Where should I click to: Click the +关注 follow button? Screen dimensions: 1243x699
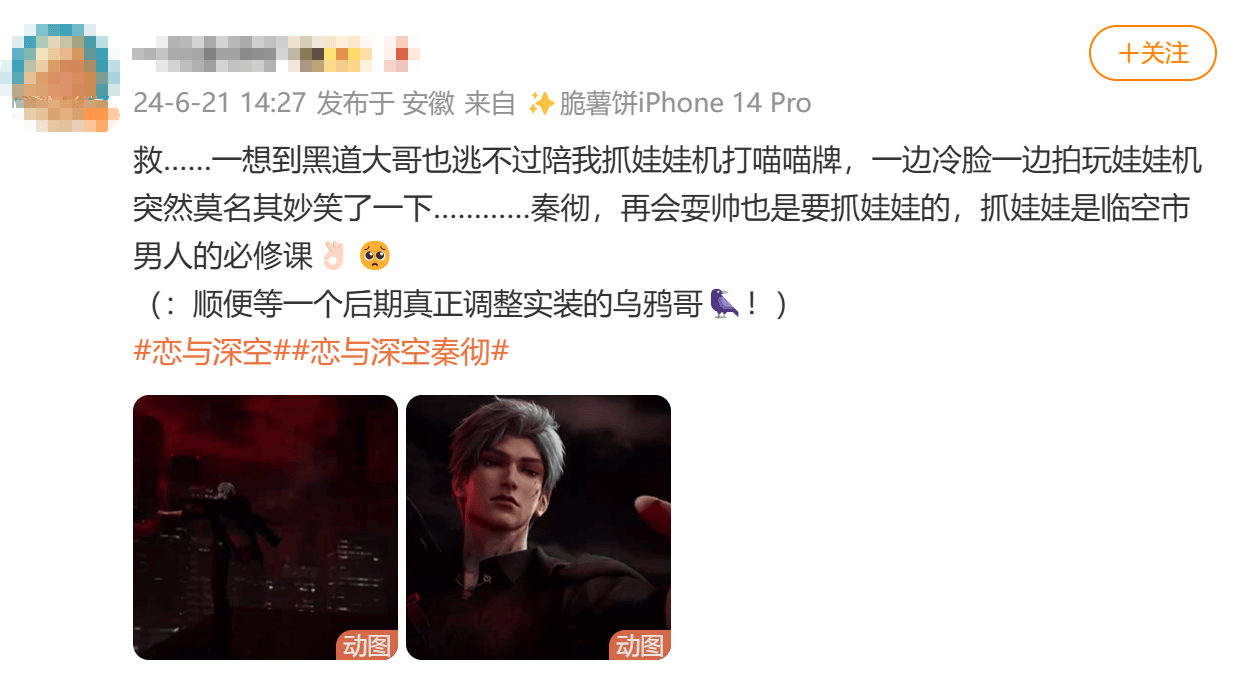click(1152, 53)
